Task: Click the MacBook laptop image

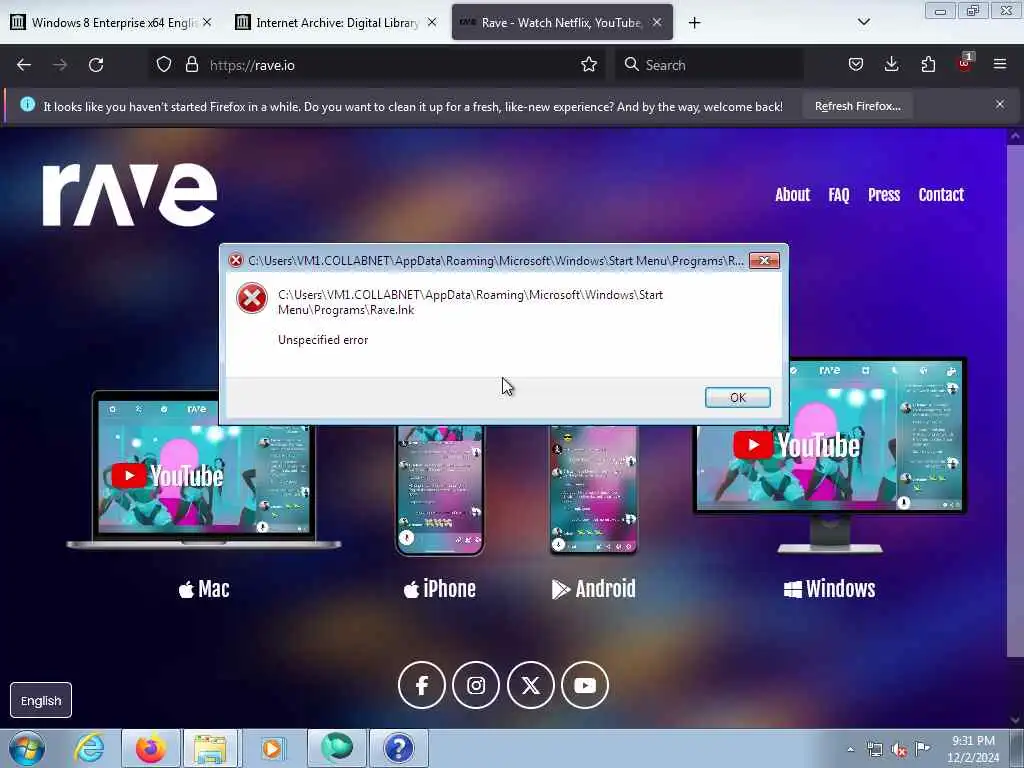Action: point(203,472)
